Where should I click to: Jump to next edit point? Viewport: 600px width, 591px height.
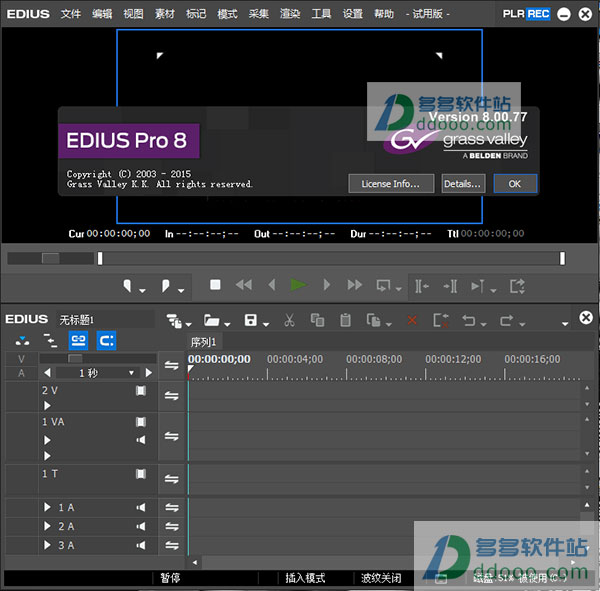click(x=450, y=286)
